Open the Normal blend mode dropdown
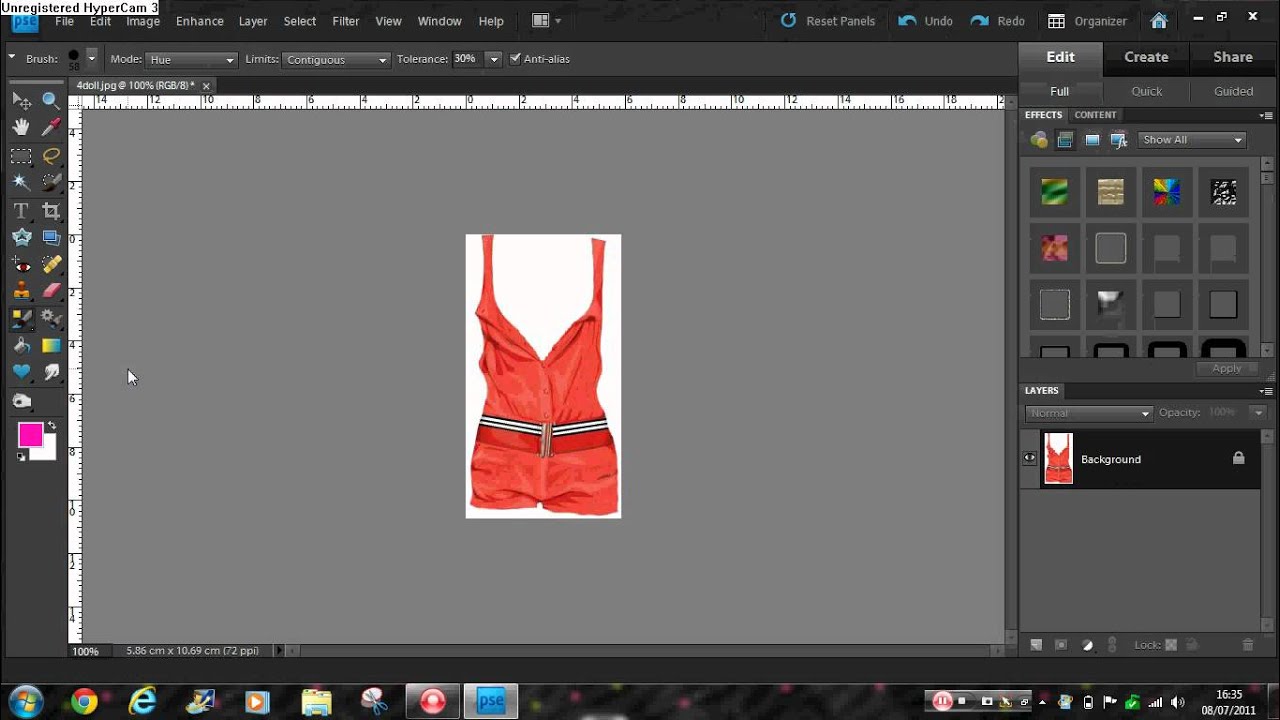 pos(1088,413)
